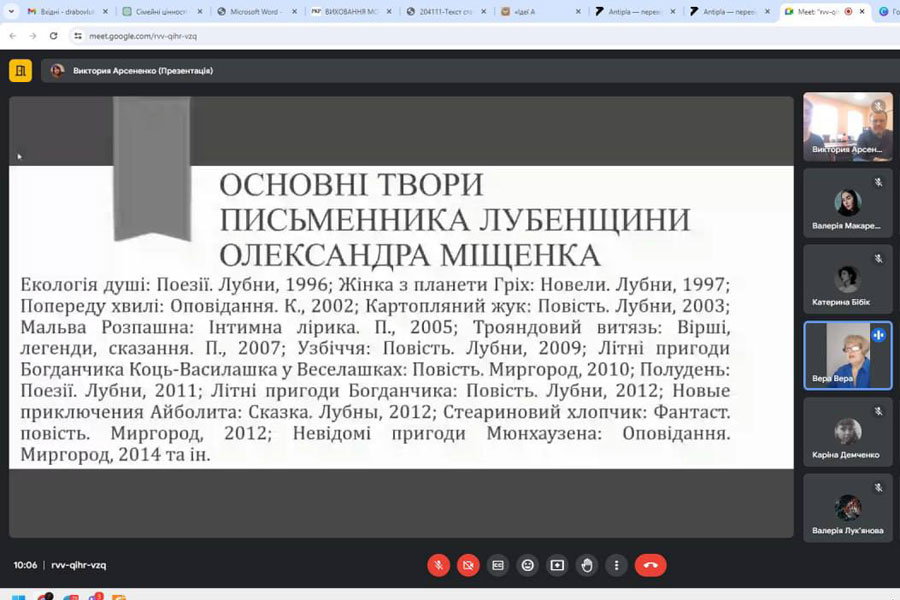Click the yellow companion icon at top left
This screenshot has width=900, height=600.
click(x=21, y=71)
